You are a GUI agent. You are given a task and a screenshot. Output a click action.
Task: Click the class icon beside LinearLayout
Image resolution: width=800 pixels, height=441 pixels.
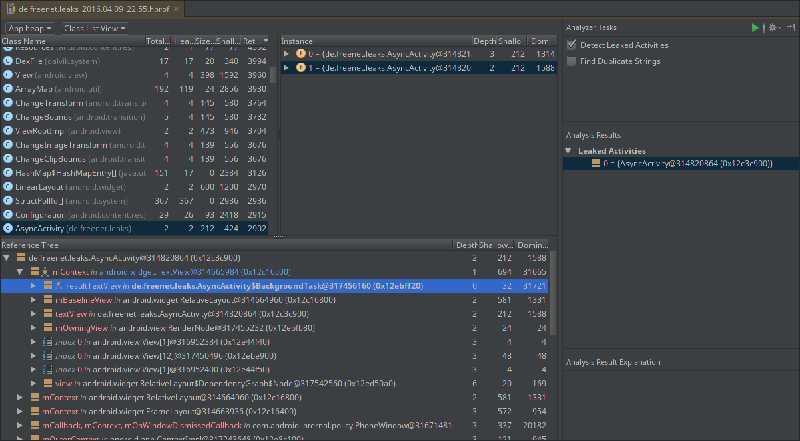(x=8, y=186)
